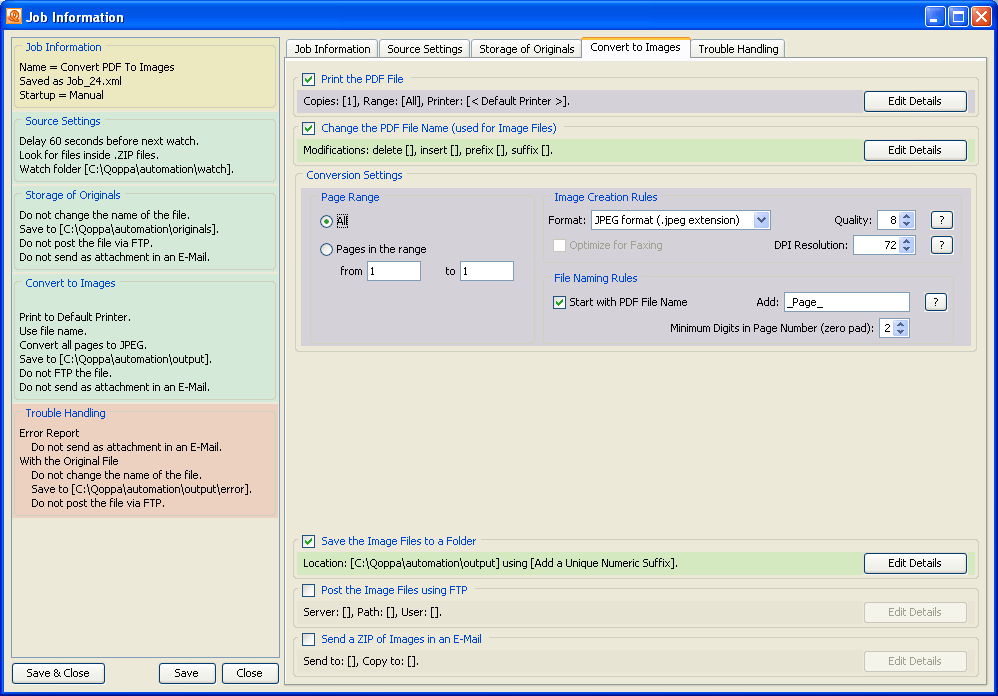Open the Job Information summary panel heading
998x696 pixels.
63,47
